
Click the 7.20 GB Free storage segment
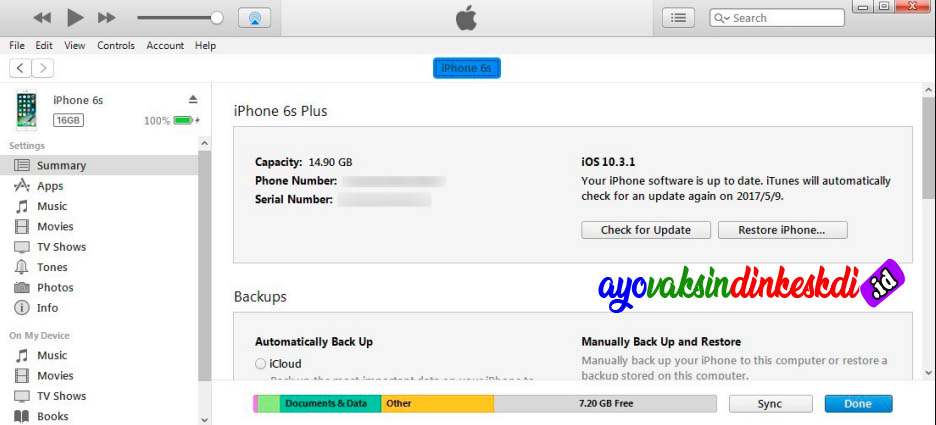pyautogui.click(x=605, y=404)
